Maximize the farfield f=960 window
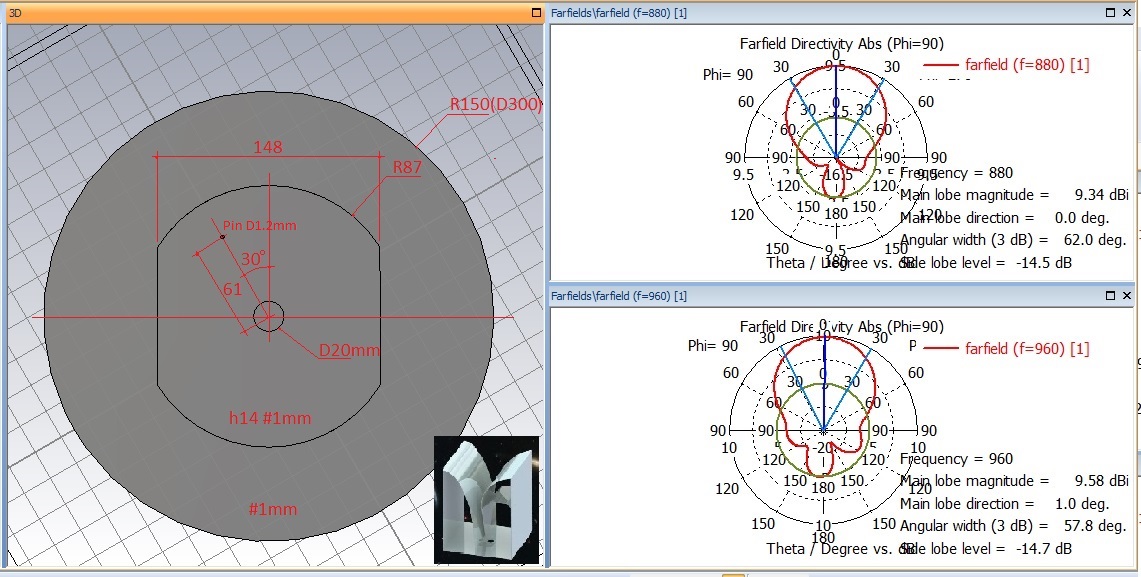Viewport: 1141px width, 577px height. [1112, 296]
